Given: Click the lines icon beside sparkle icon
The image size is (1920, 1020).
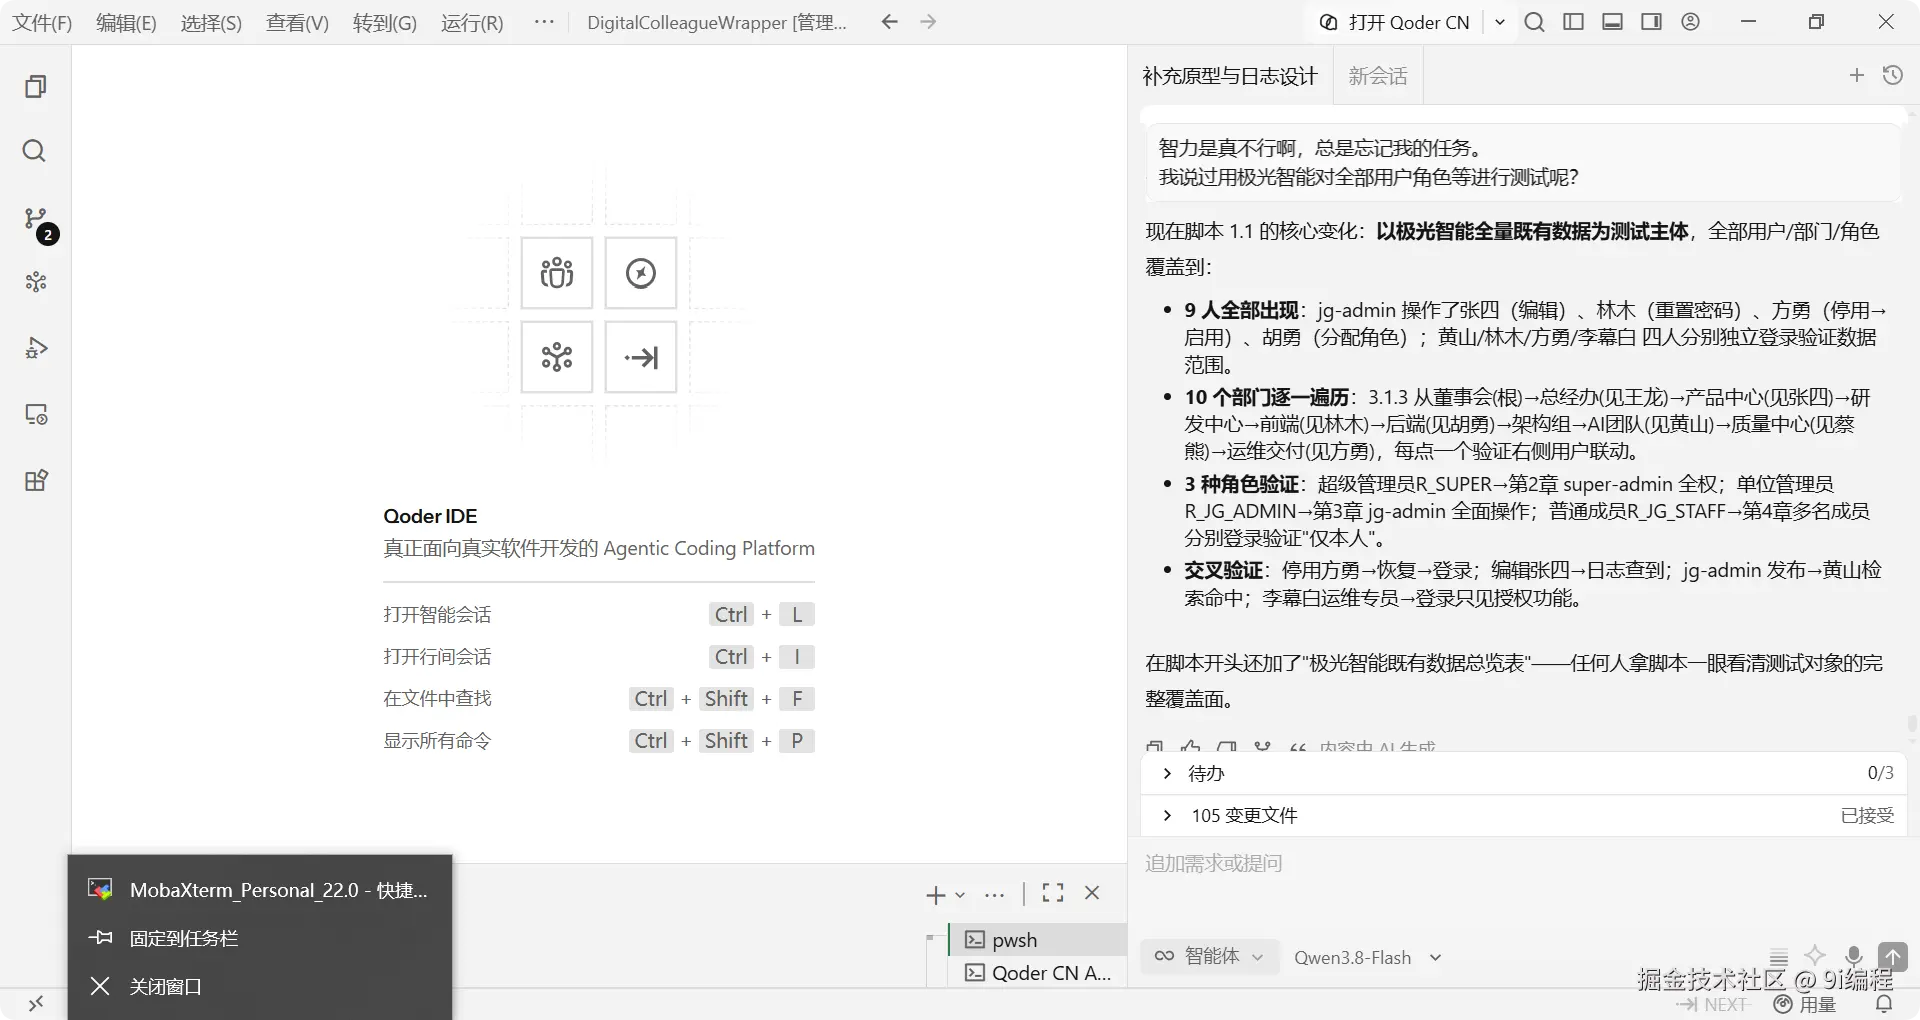Looking at the screenshot, I should pos(1779,956).
